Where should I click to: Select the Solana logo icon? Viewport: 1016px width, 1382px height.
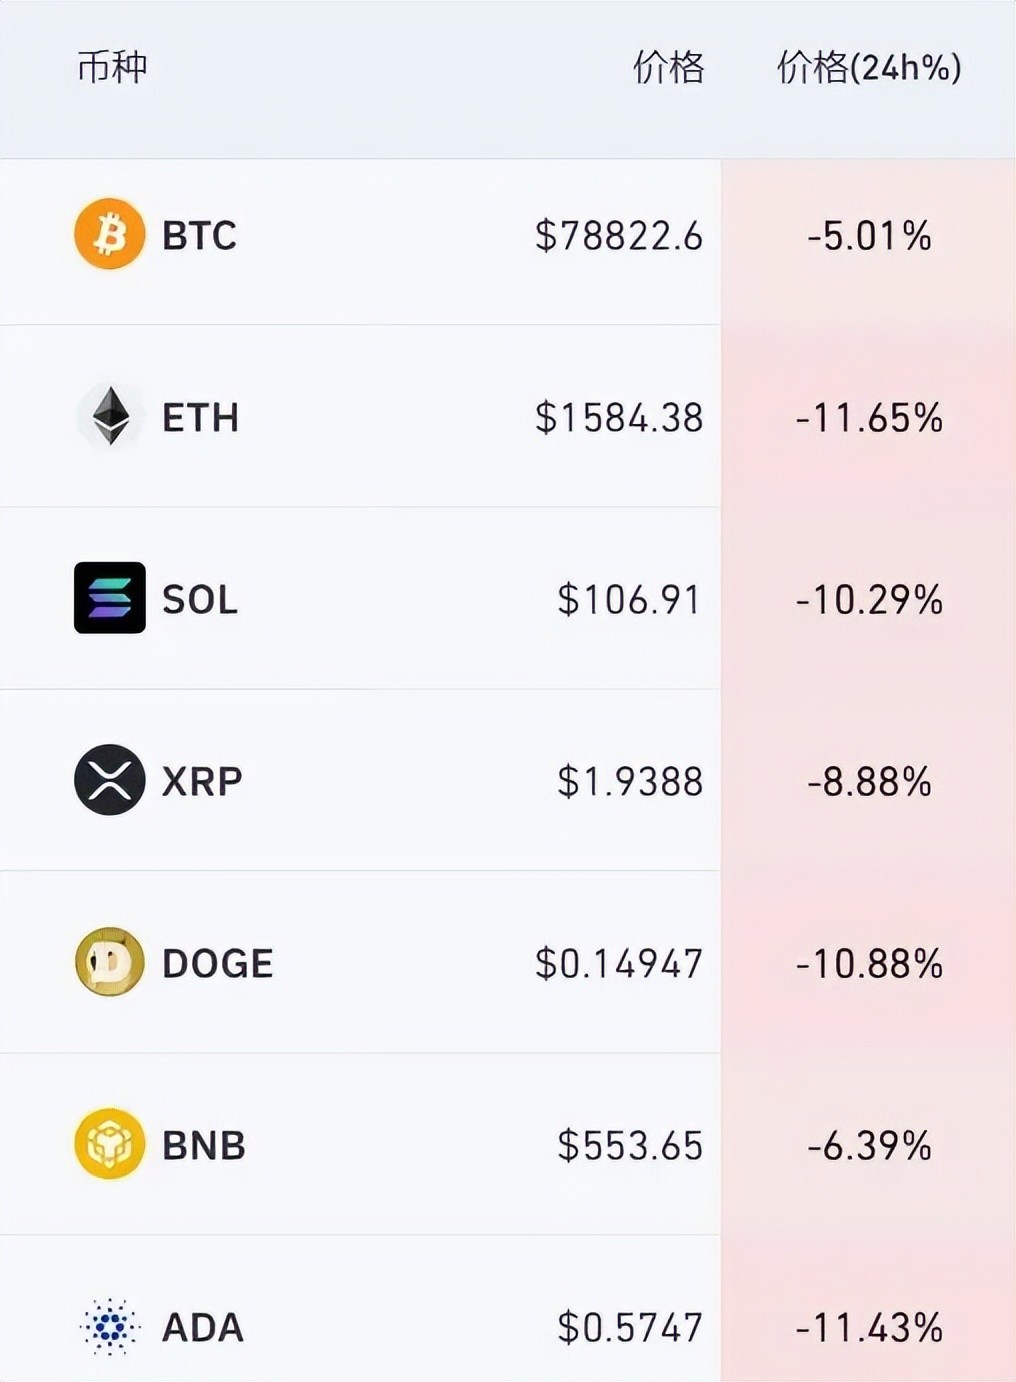click(110, 598)
